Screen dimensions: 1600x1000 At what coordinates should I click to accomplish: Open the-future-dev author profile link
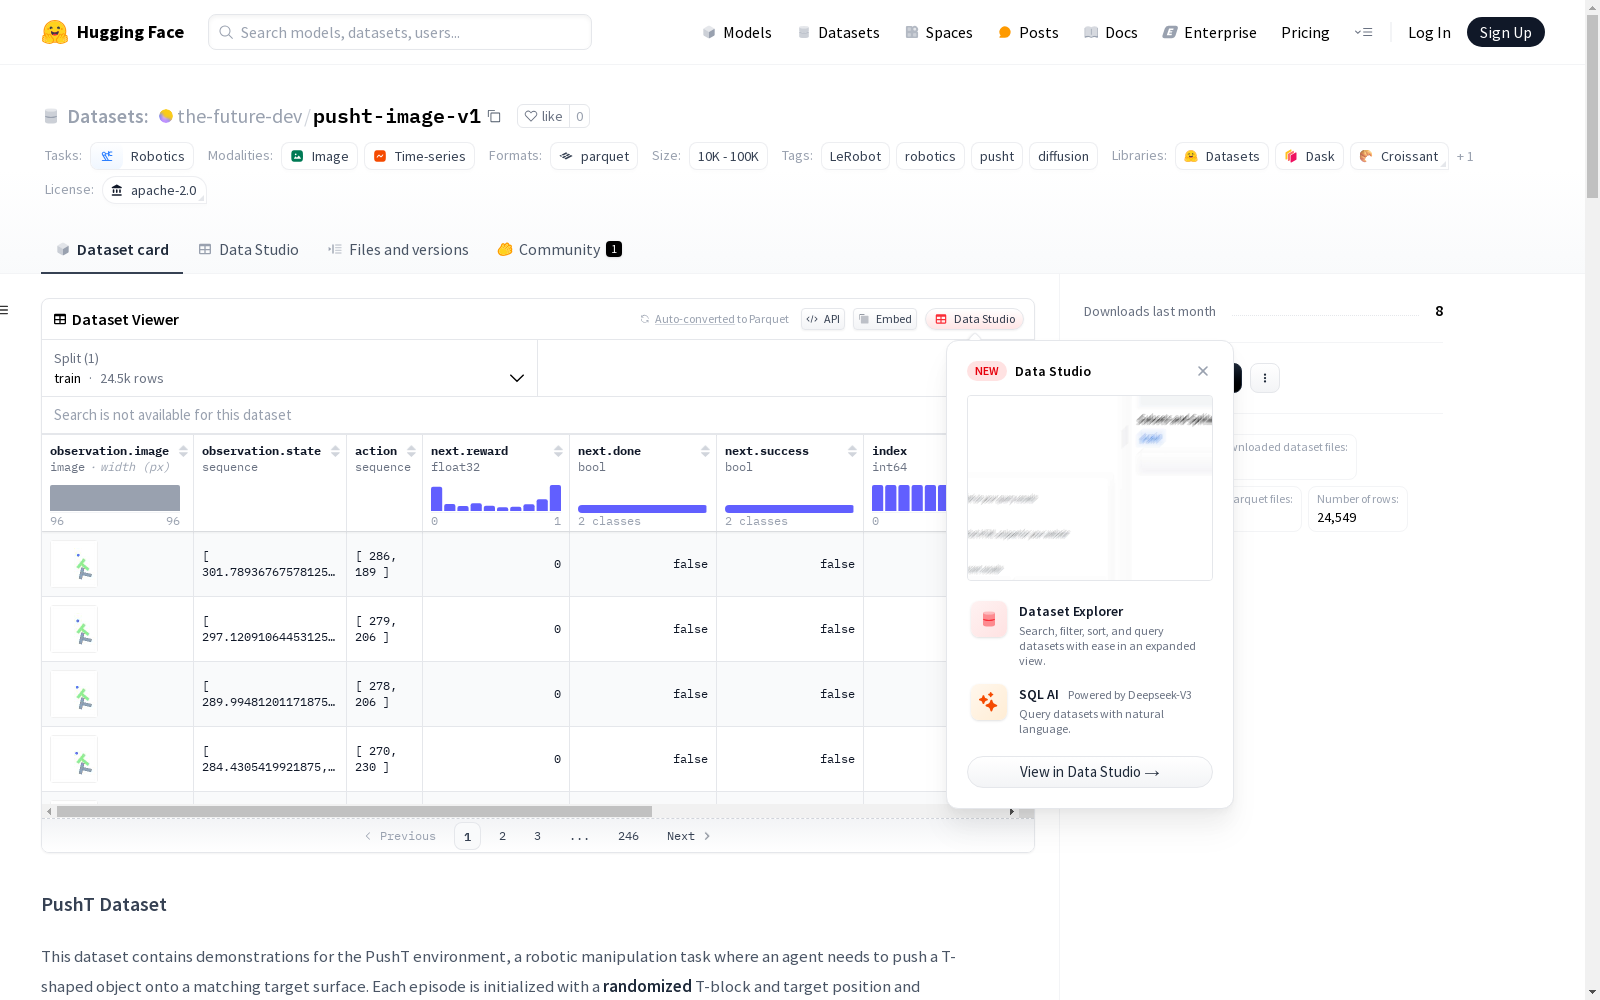239,116
